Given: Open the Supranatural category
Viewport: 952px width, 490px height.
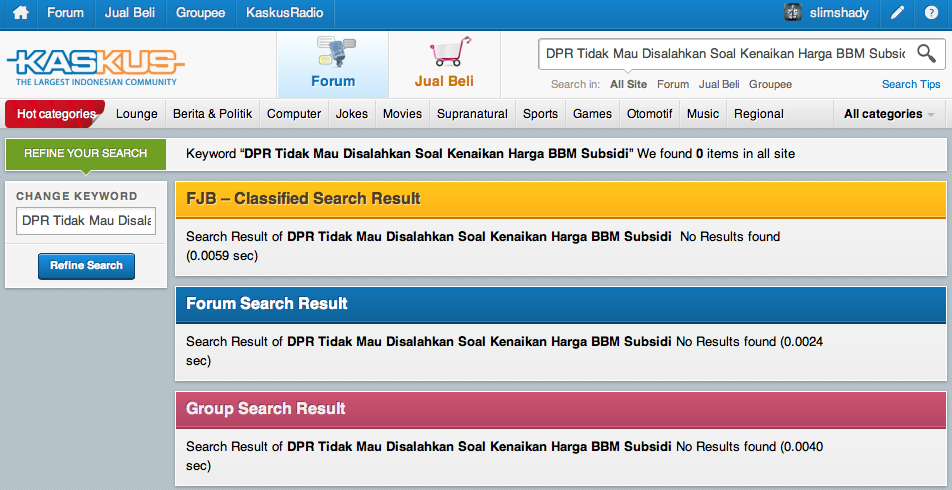Looking at the screenshot, I should pos(472,114).
